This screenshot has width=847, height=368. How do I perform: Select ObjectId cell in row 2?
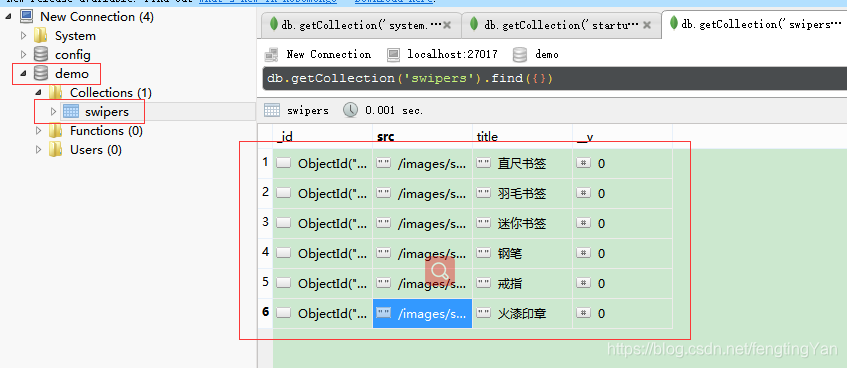322,193
